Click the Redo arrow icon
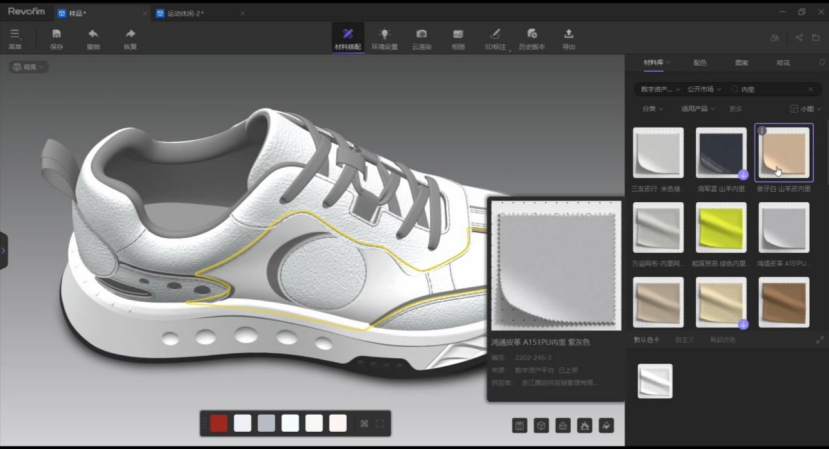The height and width of the screenshot is (450, 829). point(130,36)
